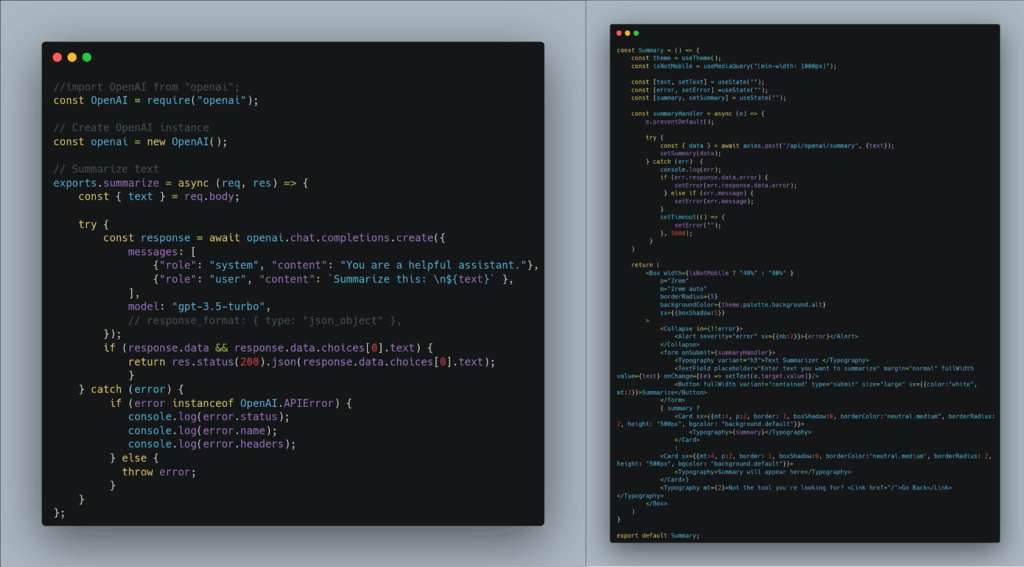Viewport: 1024px width, 567px height.
Task: Click the red dot in the left code window
Action: click(57, 58)
